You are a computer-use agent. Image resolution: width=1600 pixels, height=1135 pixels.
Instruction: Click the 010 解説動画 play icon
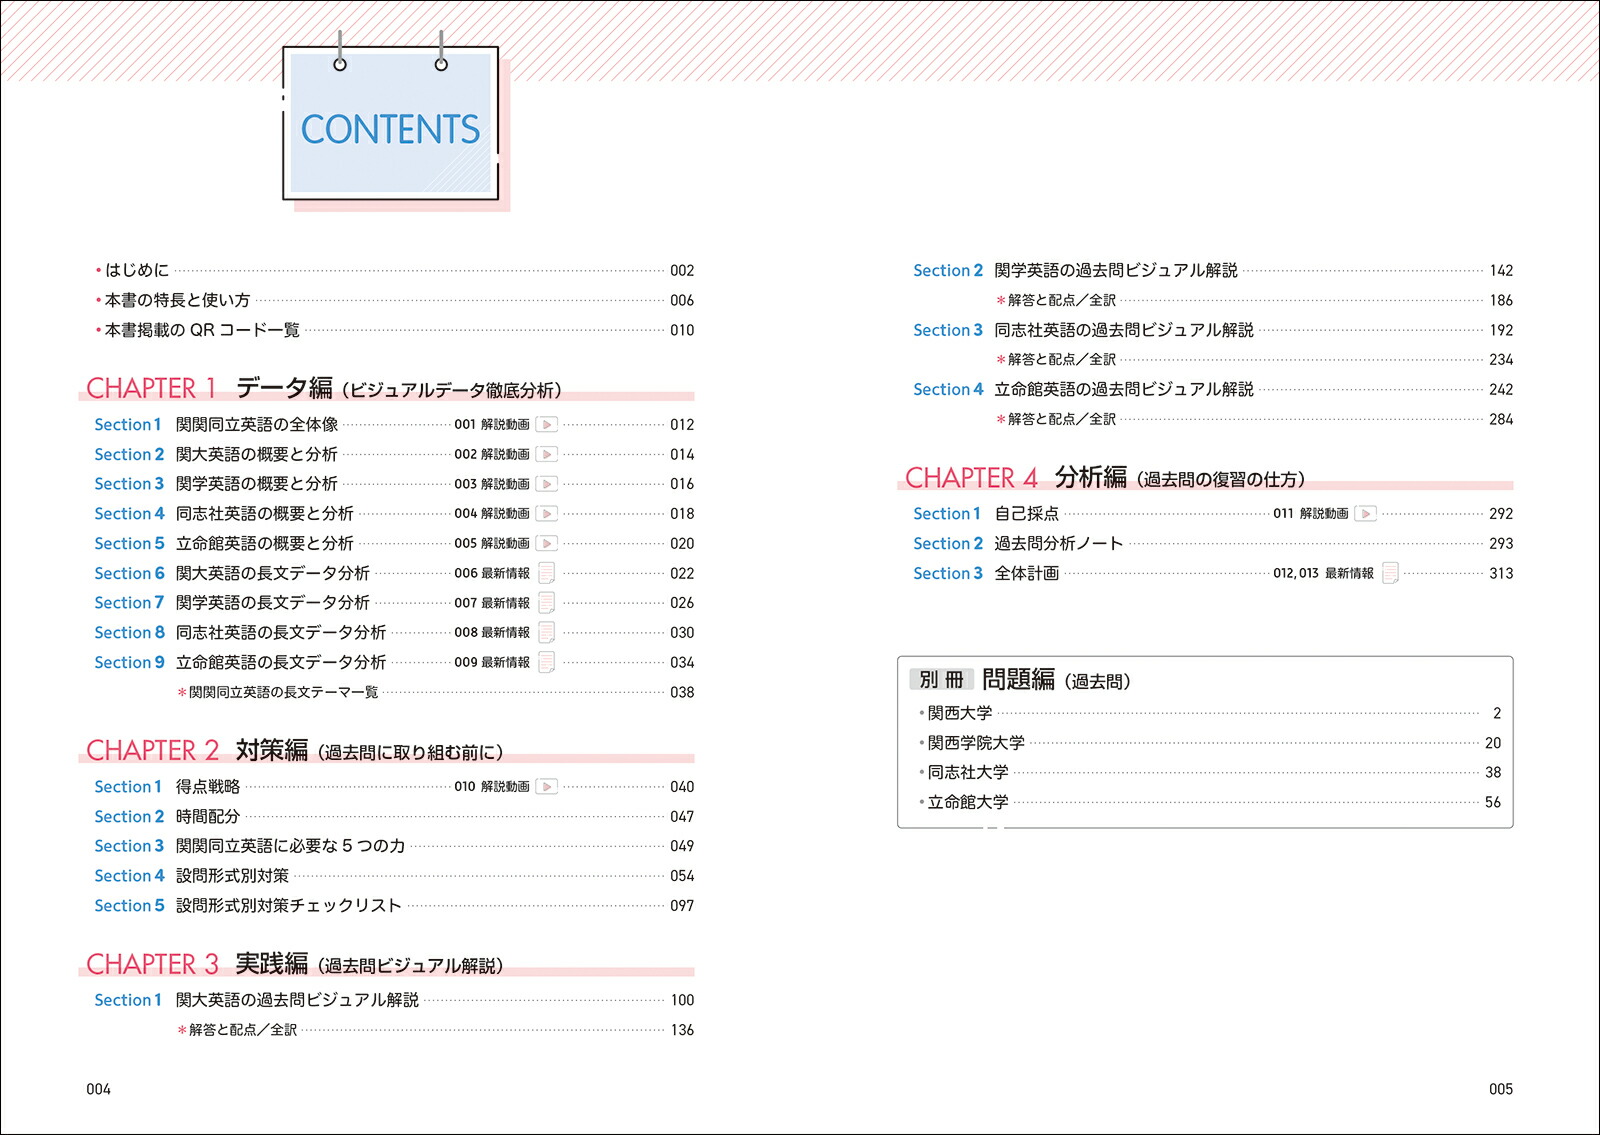coord(547,787)
